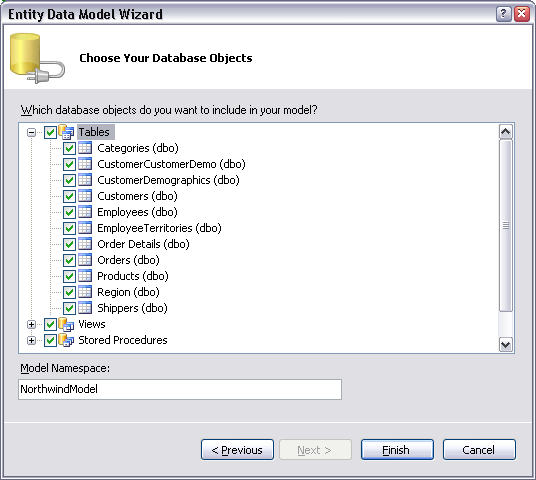The height and width of the screenshot is (480, 536).
Task: Click the Views folder icon
Action: click(66, 324)
